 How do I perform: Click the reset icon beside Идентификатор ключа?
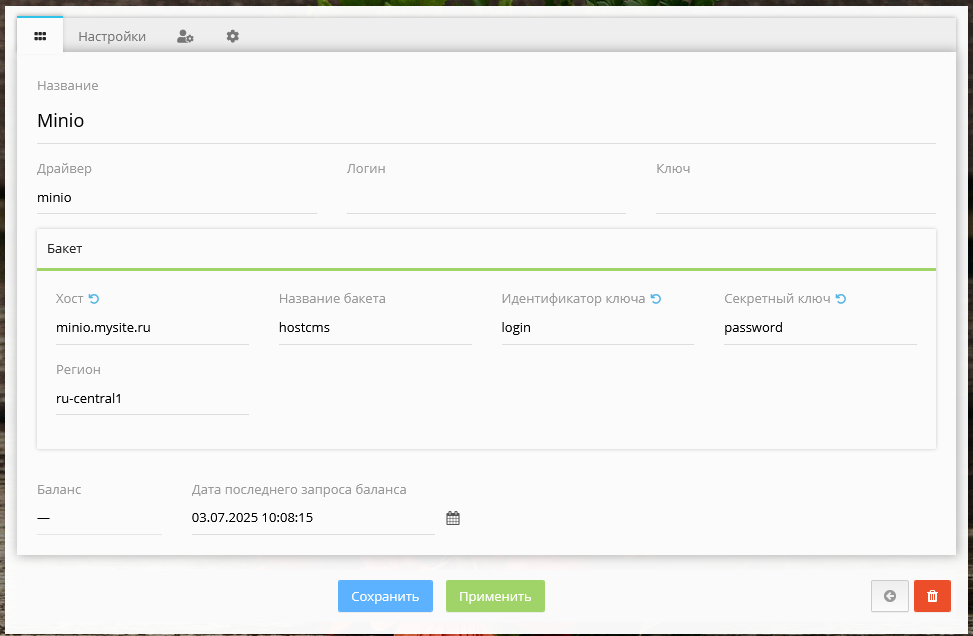point(656,299)
